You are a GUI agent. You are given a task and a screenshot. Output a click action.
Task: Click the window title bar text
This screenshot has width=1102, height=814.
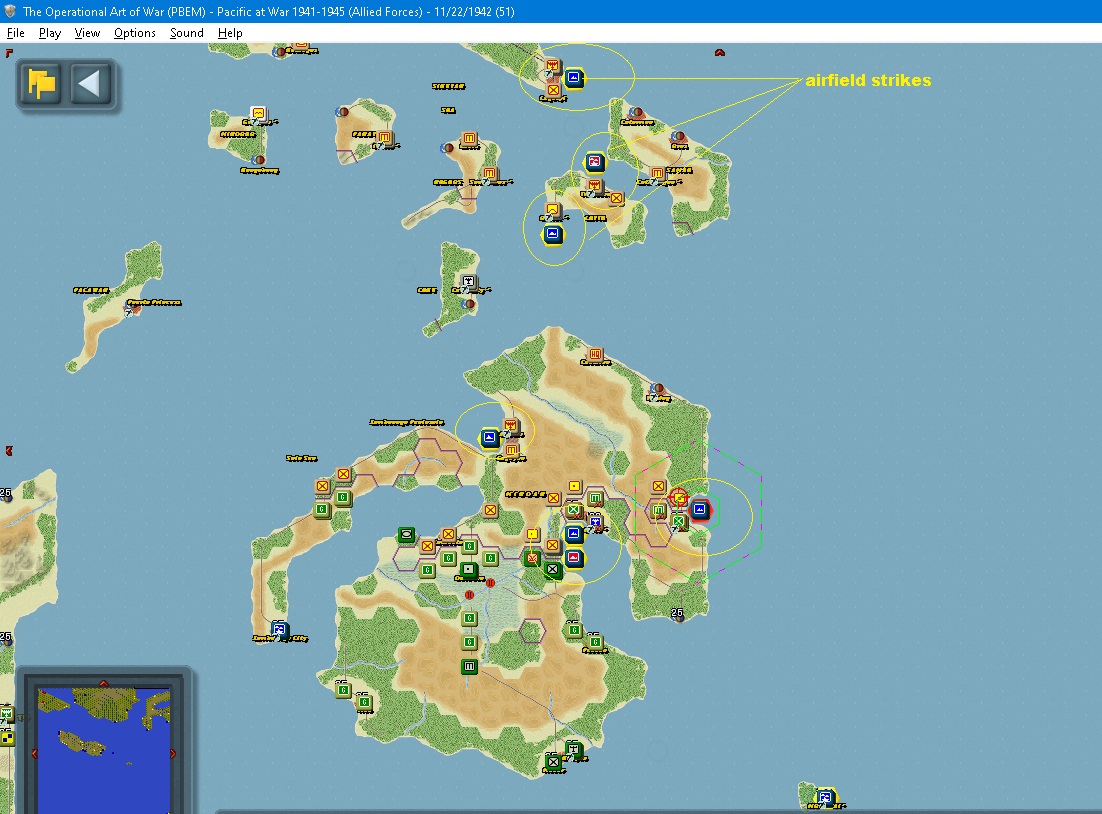coord(268,11)
